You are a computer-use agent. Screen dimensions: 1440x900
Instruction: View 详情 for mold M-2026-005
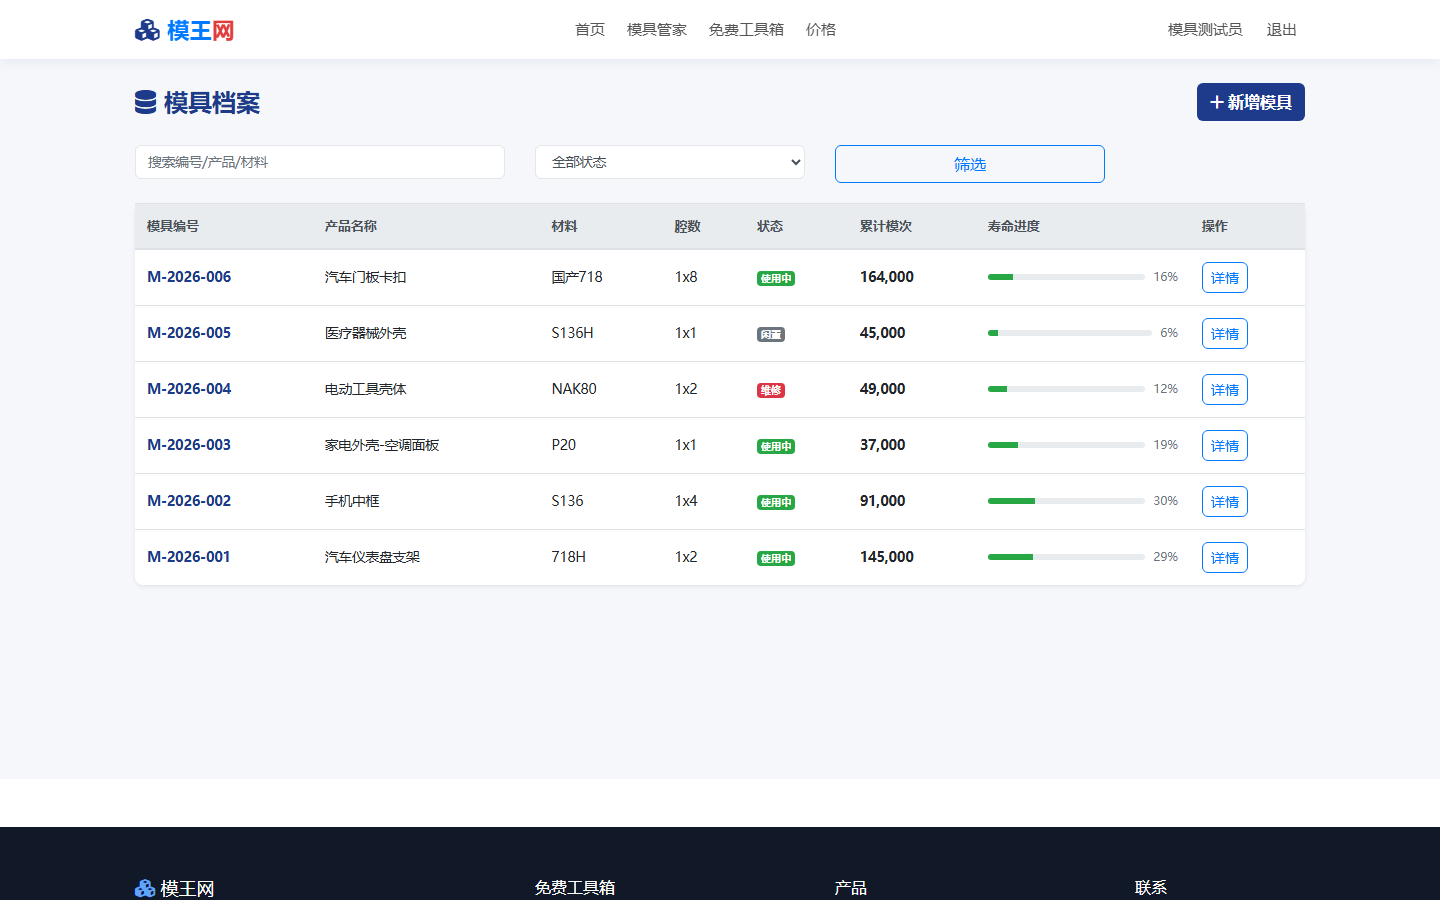(1225, 334)
